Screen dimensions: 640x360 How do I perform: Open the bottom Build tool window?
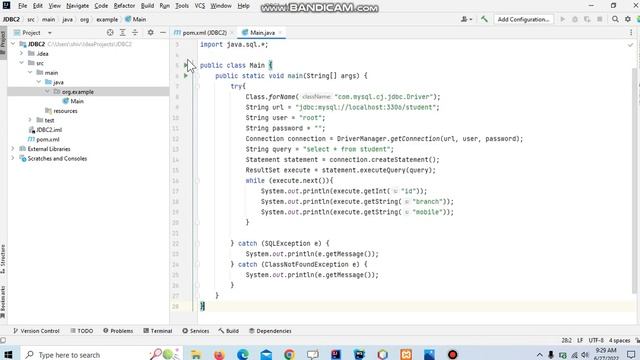coord(229,331)
